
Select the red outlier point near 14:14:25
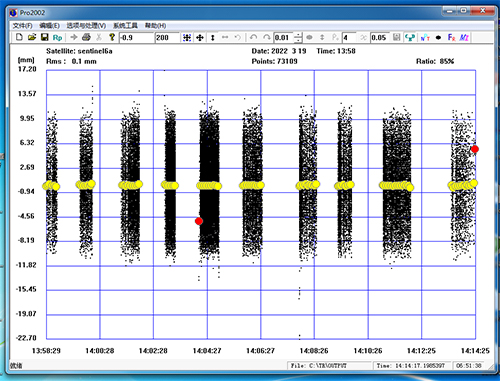click(x=475, y=149)
